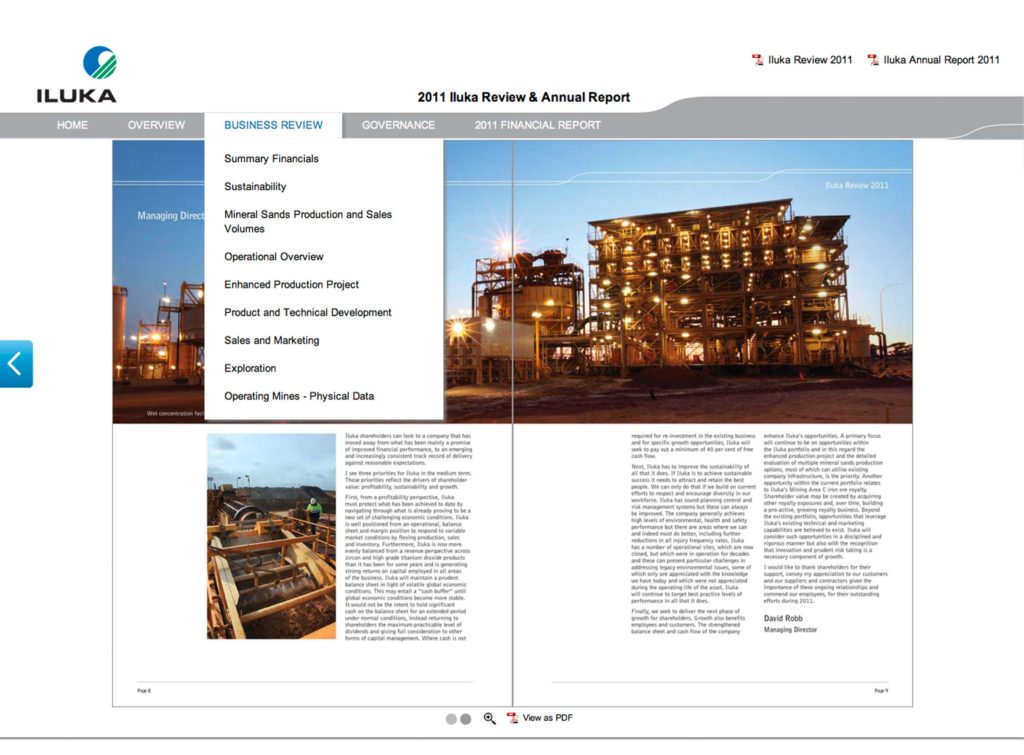Select Sales and Marketing menu item
Viewport: 1024px width, 755px height.
click(272, 340)
